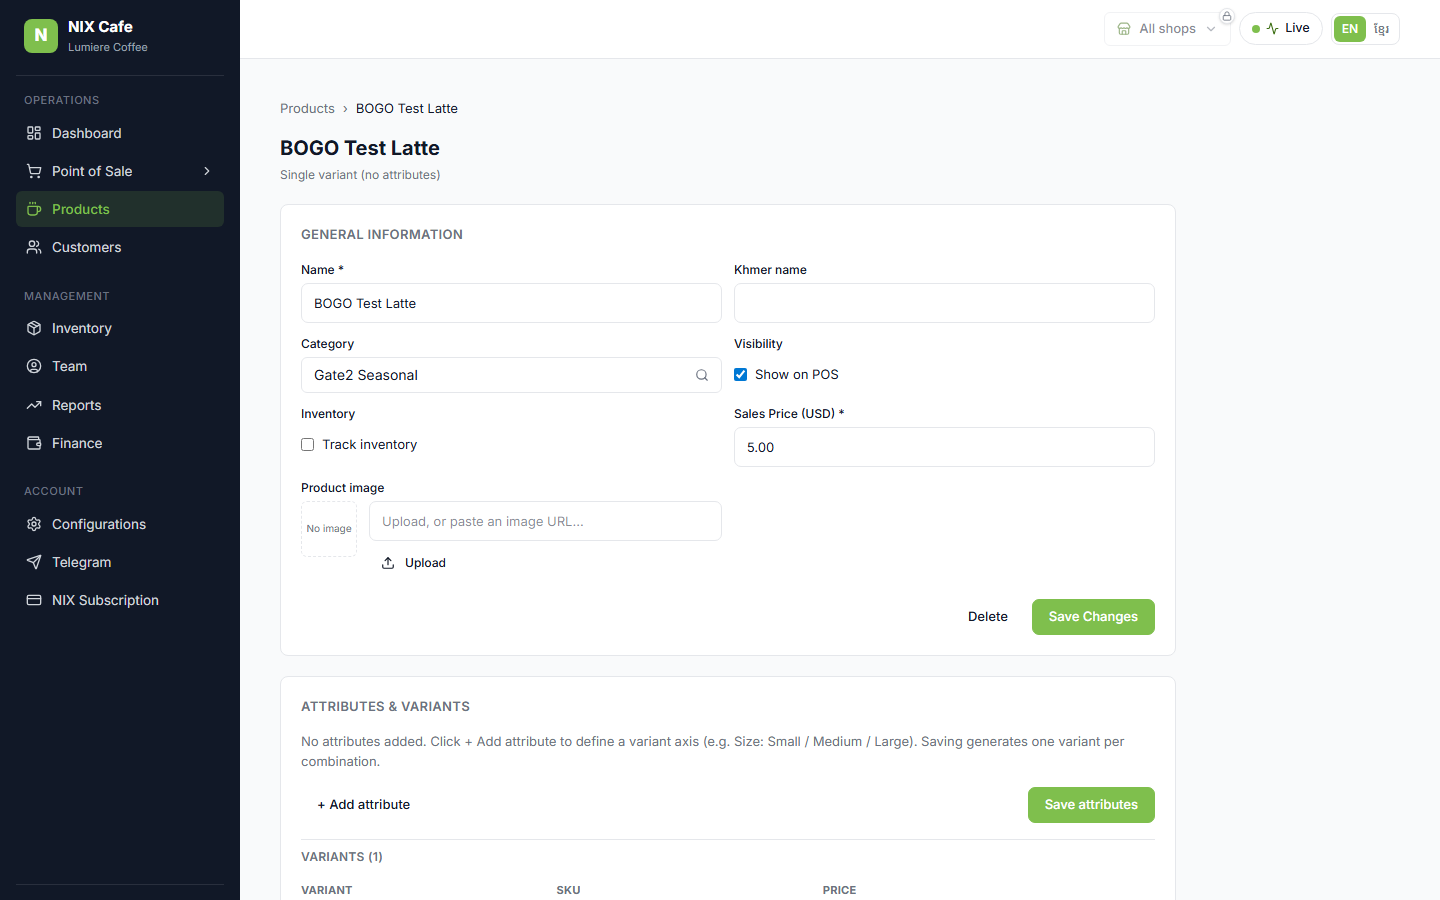
Task: Click the Configurations gear icon
Action: [x=34, y=524]
